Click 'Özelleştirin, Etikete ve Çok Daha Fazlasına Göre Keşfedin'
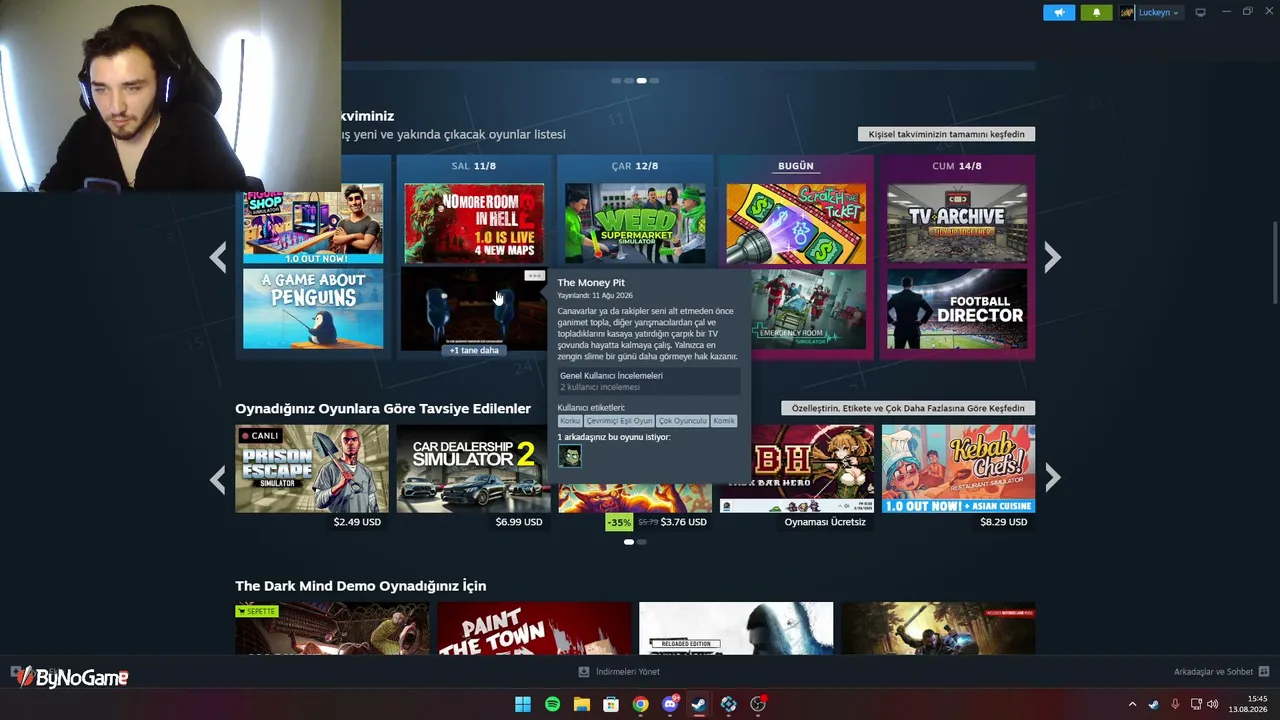 point(908,408)
